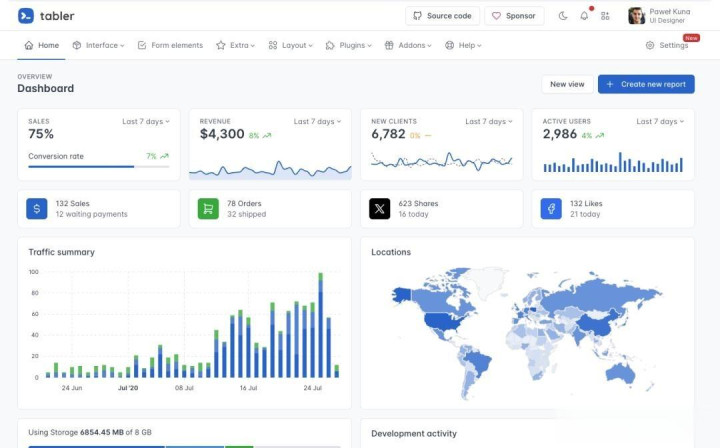Click the New Clients line chart

tap(441, 161)
